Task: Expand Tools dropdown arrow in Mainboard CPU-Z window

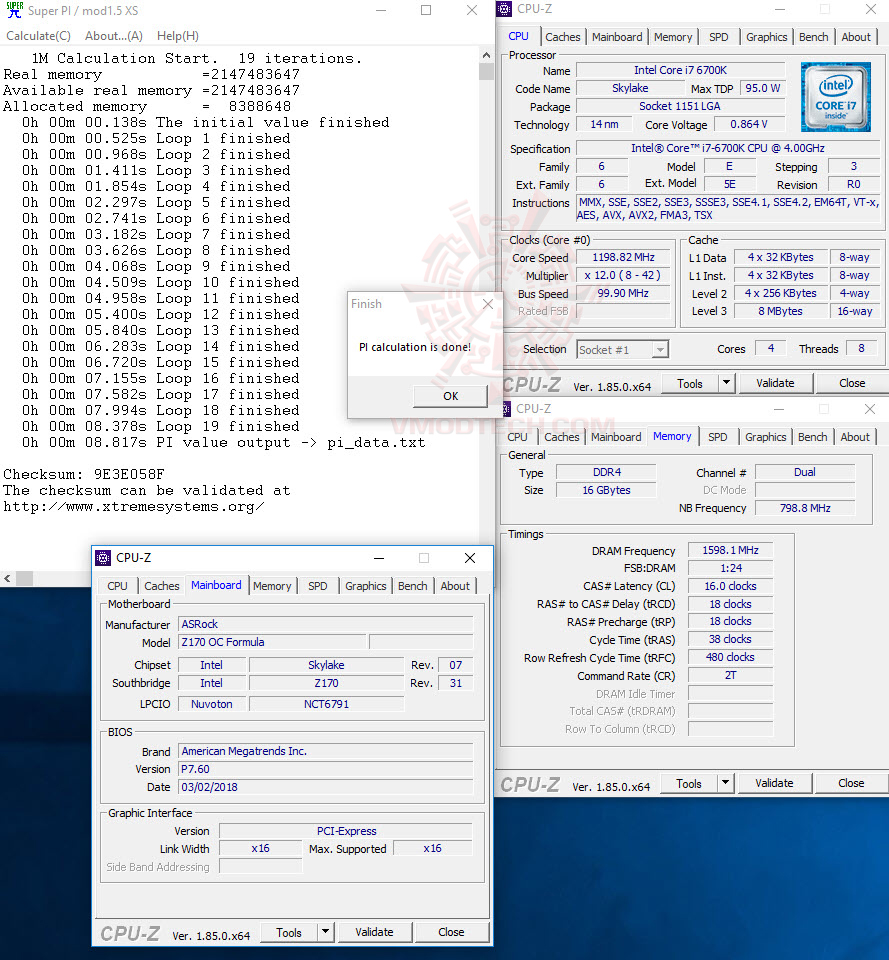Action: point(325,932)
